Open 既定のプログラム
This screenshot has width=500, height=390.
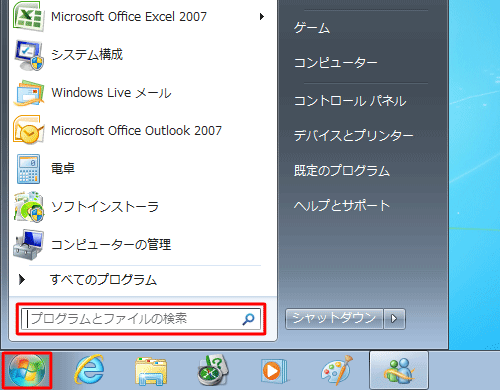point(342,171)
